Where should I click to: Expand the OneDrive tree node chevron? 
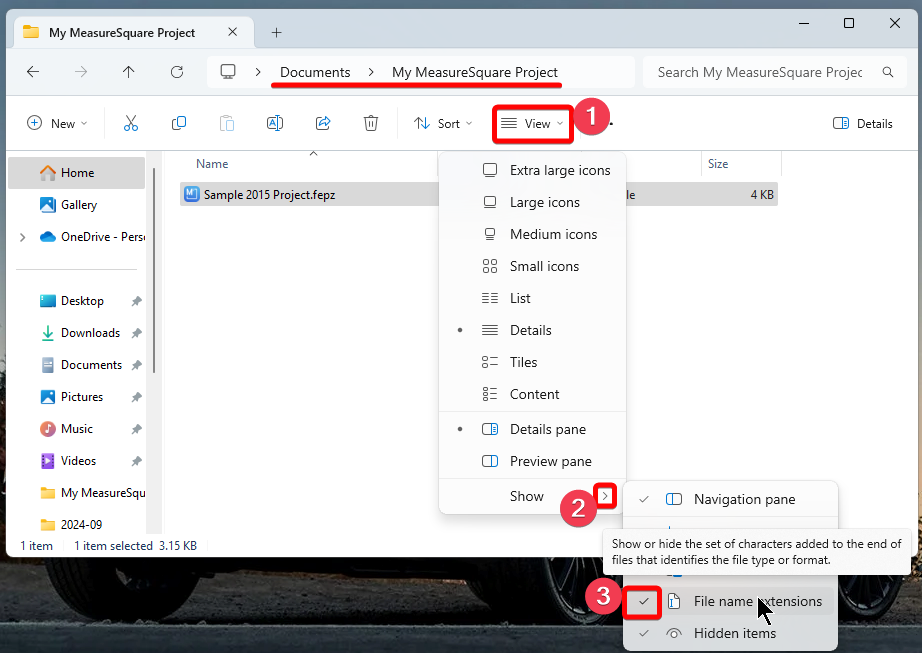click(22, 237)
